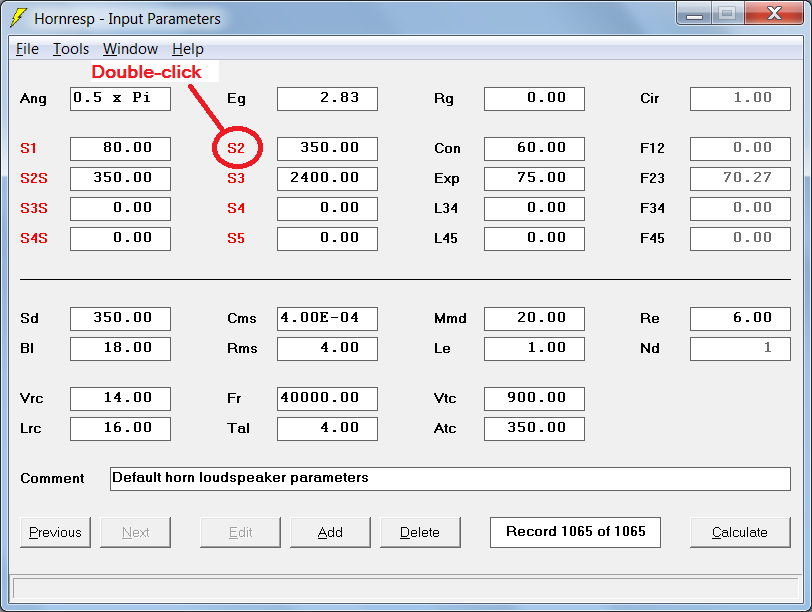Viewport: 812px width, 612px height.
Task: Click the Le field with 1.00
Action: pyautogui.click(x=534, y=348)
